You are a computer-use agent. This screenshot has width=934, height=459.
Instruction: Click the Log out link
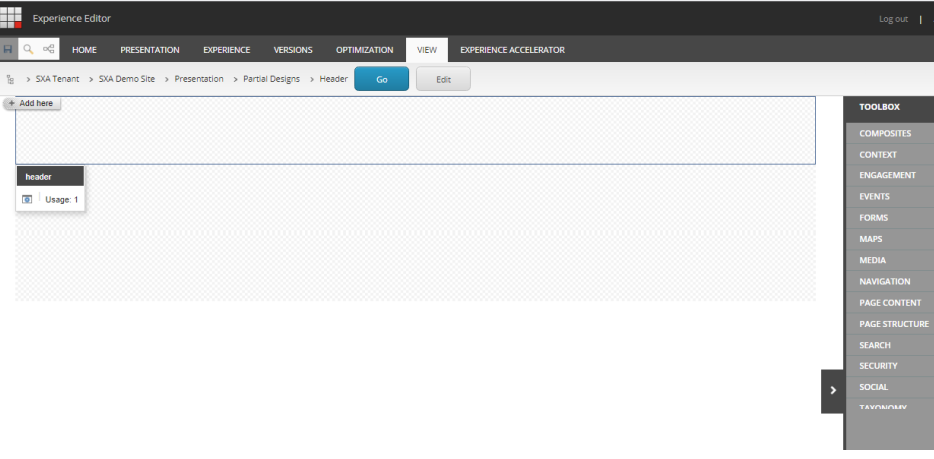click(x=893, y=19)
